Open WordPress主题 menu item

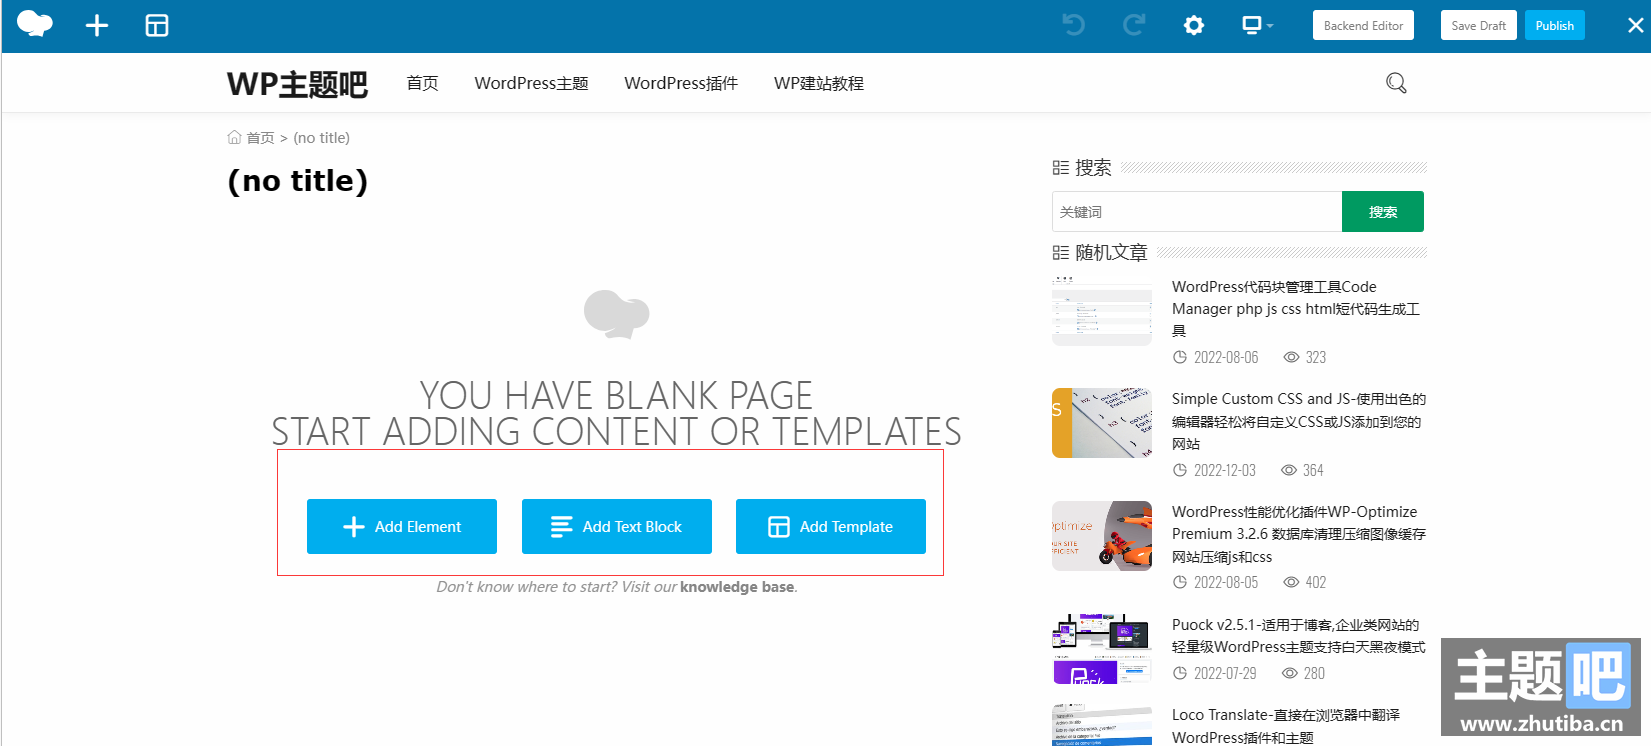point(531,83)
